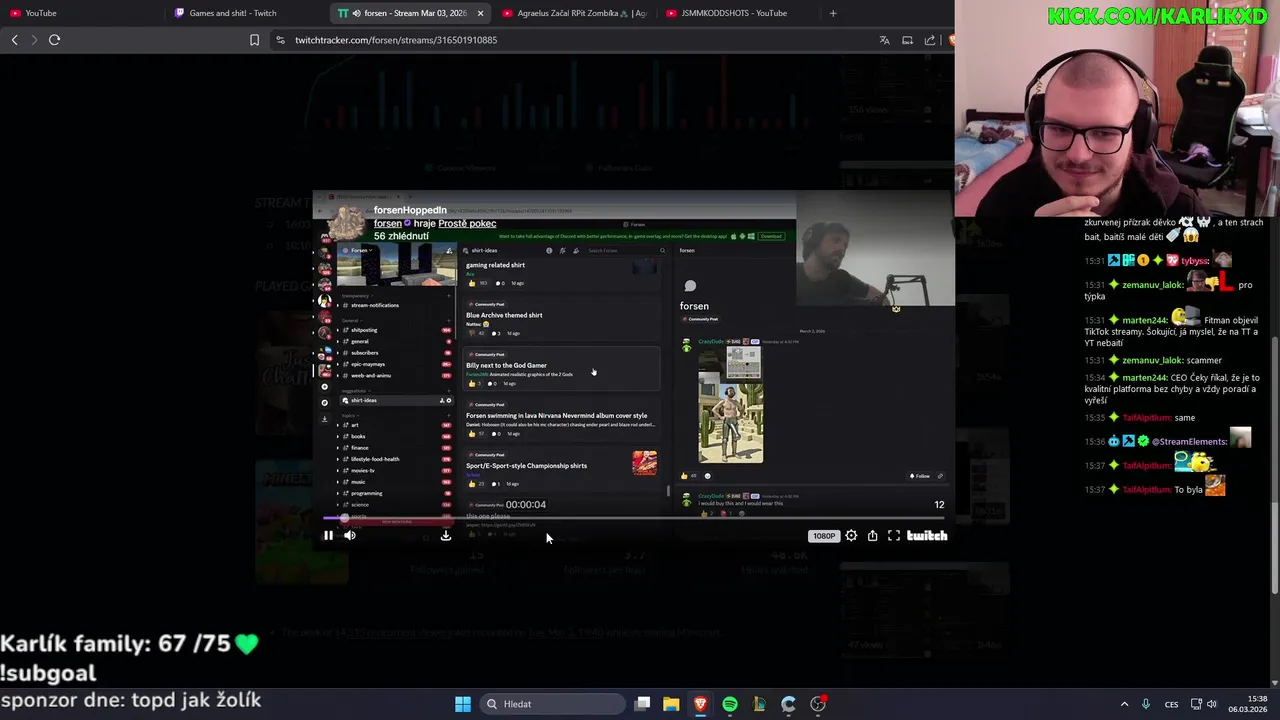1280x720 pixels.
Task: Open clip player settings gear
Action: pyautogui.click(x=851, y=536)
